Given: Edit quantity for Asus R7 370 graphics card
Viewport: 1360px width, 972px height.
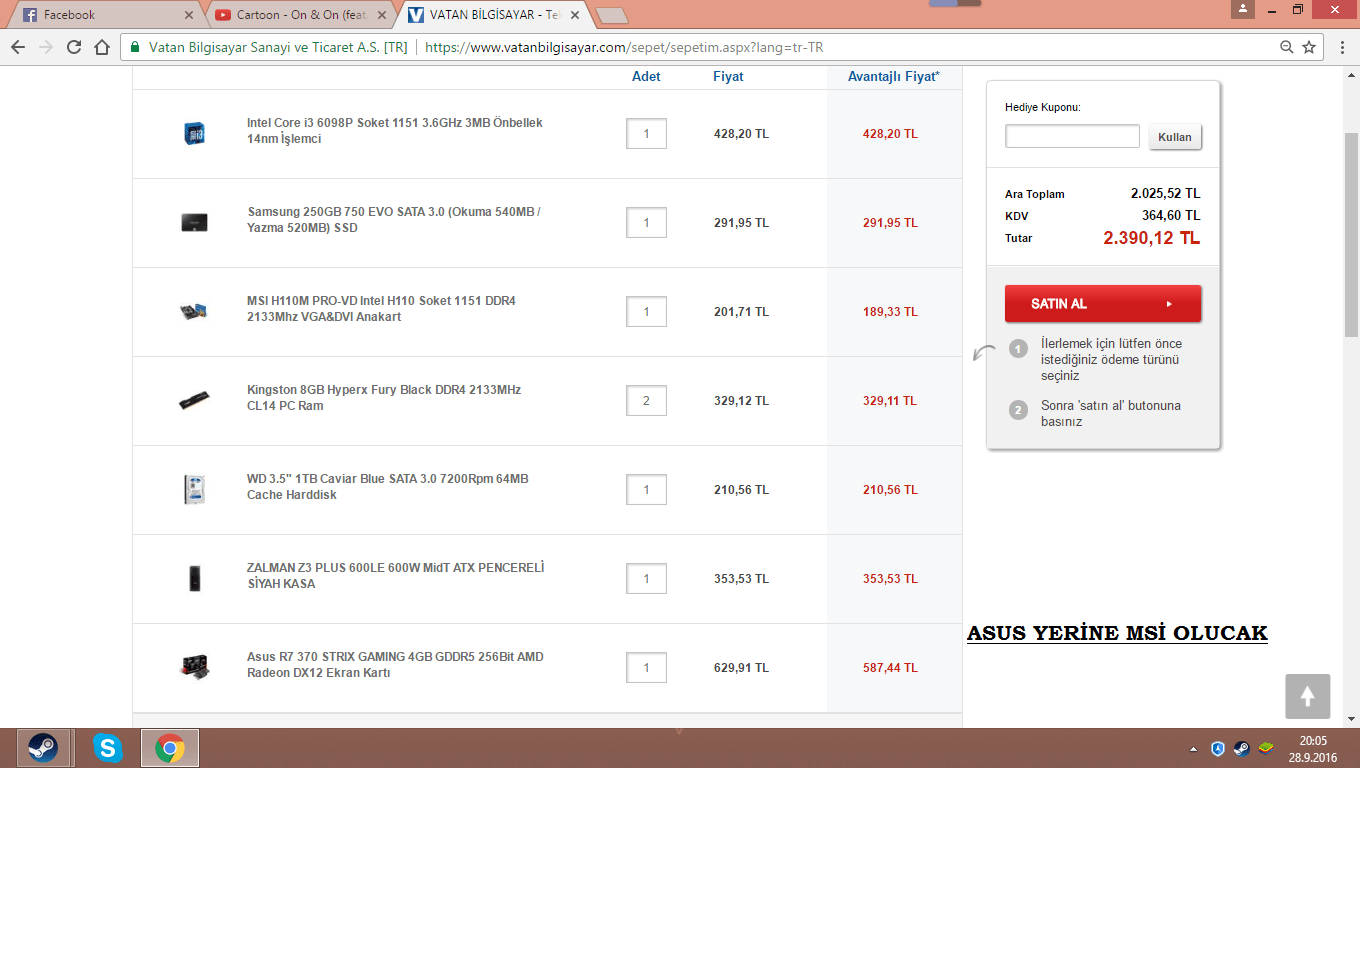Looking at the screenshot, I should point(646,668).
